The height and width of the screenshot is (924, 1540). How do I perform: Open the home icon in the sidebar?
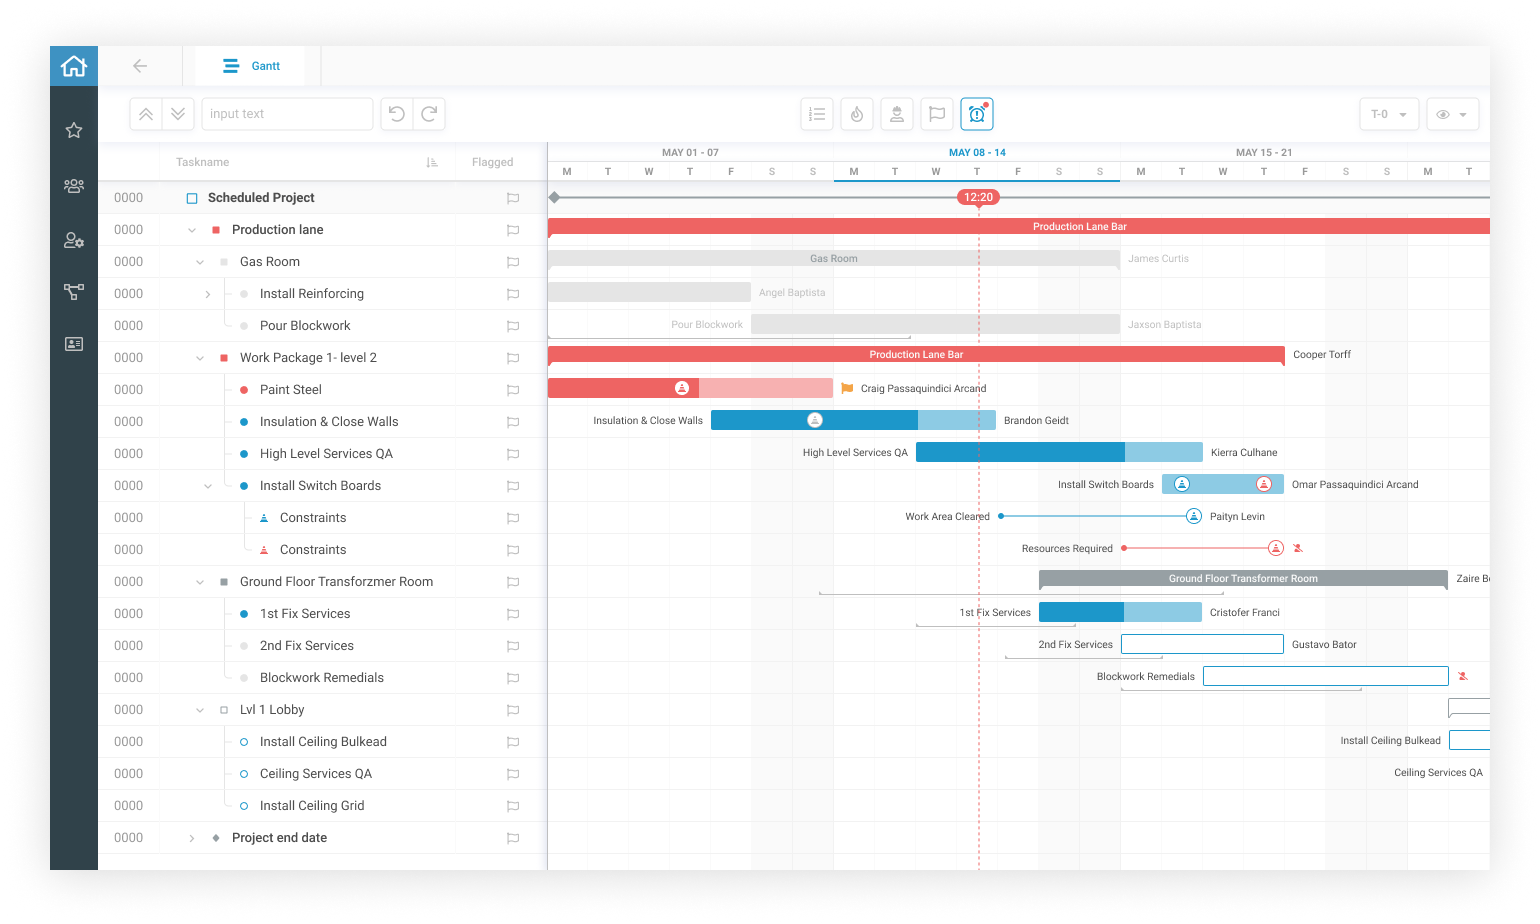tap(74, 66)
